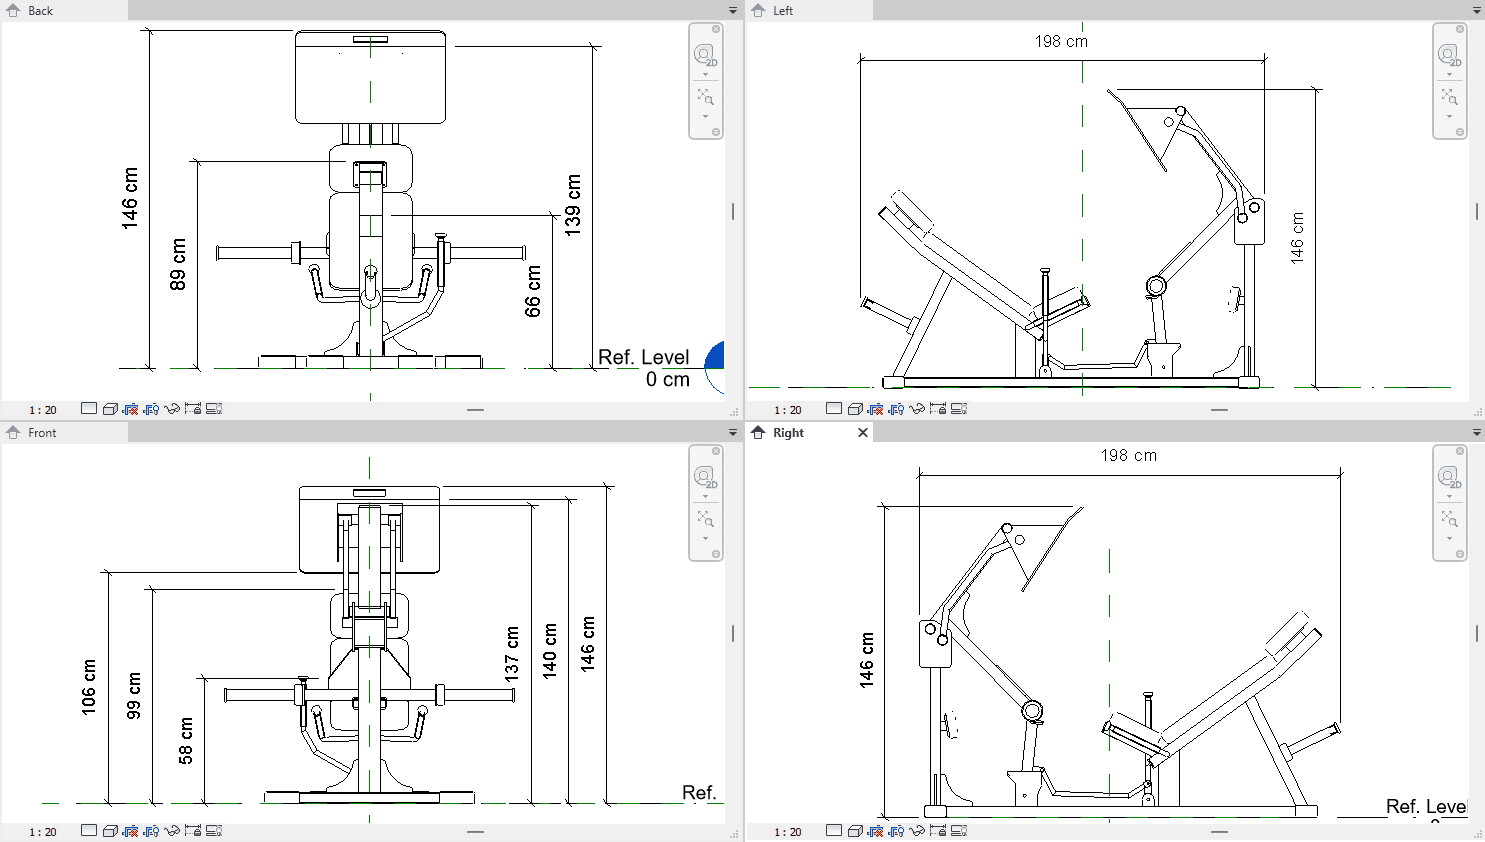Click Zoom tool in Front view navigation bar

tap(705, 520)
